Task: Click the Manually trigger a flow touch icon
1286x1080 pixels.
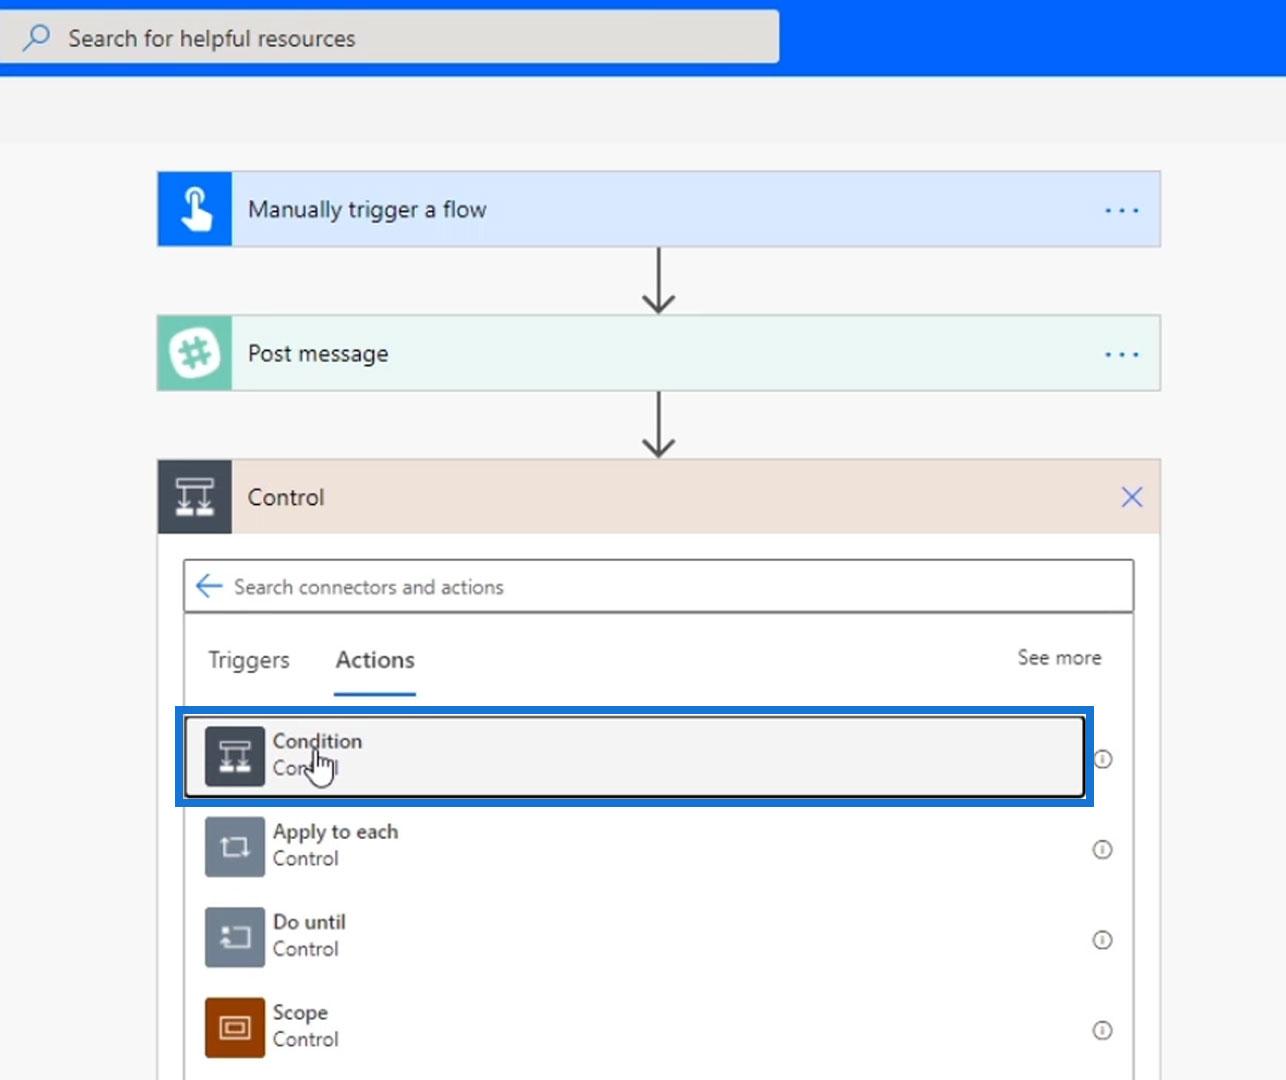Action: 195,209
